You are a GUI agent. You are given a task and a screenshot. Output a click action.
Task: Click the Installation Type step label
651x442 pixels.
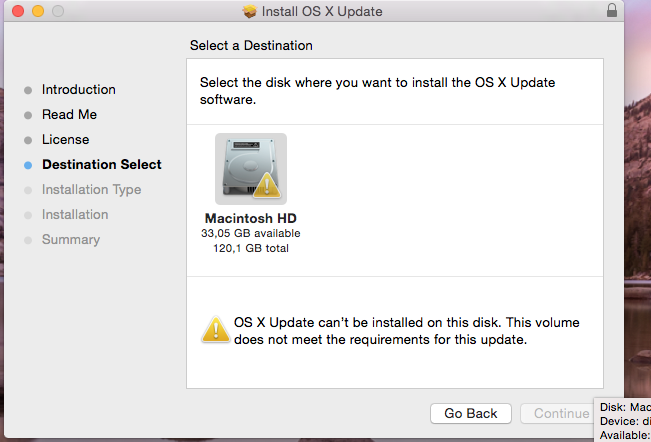pos(91,190)
